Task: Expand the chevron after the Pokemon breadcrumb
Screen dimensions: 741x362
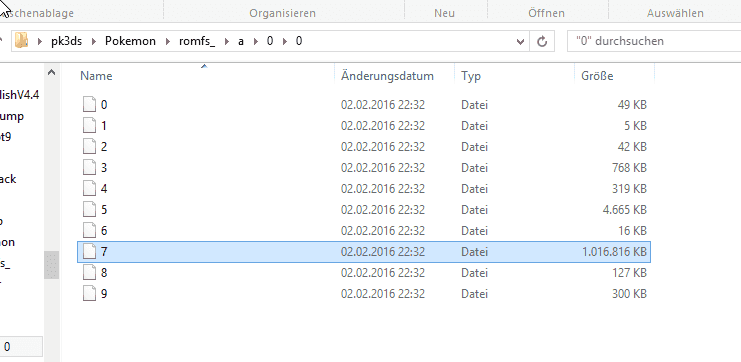Action: (168, 42)
